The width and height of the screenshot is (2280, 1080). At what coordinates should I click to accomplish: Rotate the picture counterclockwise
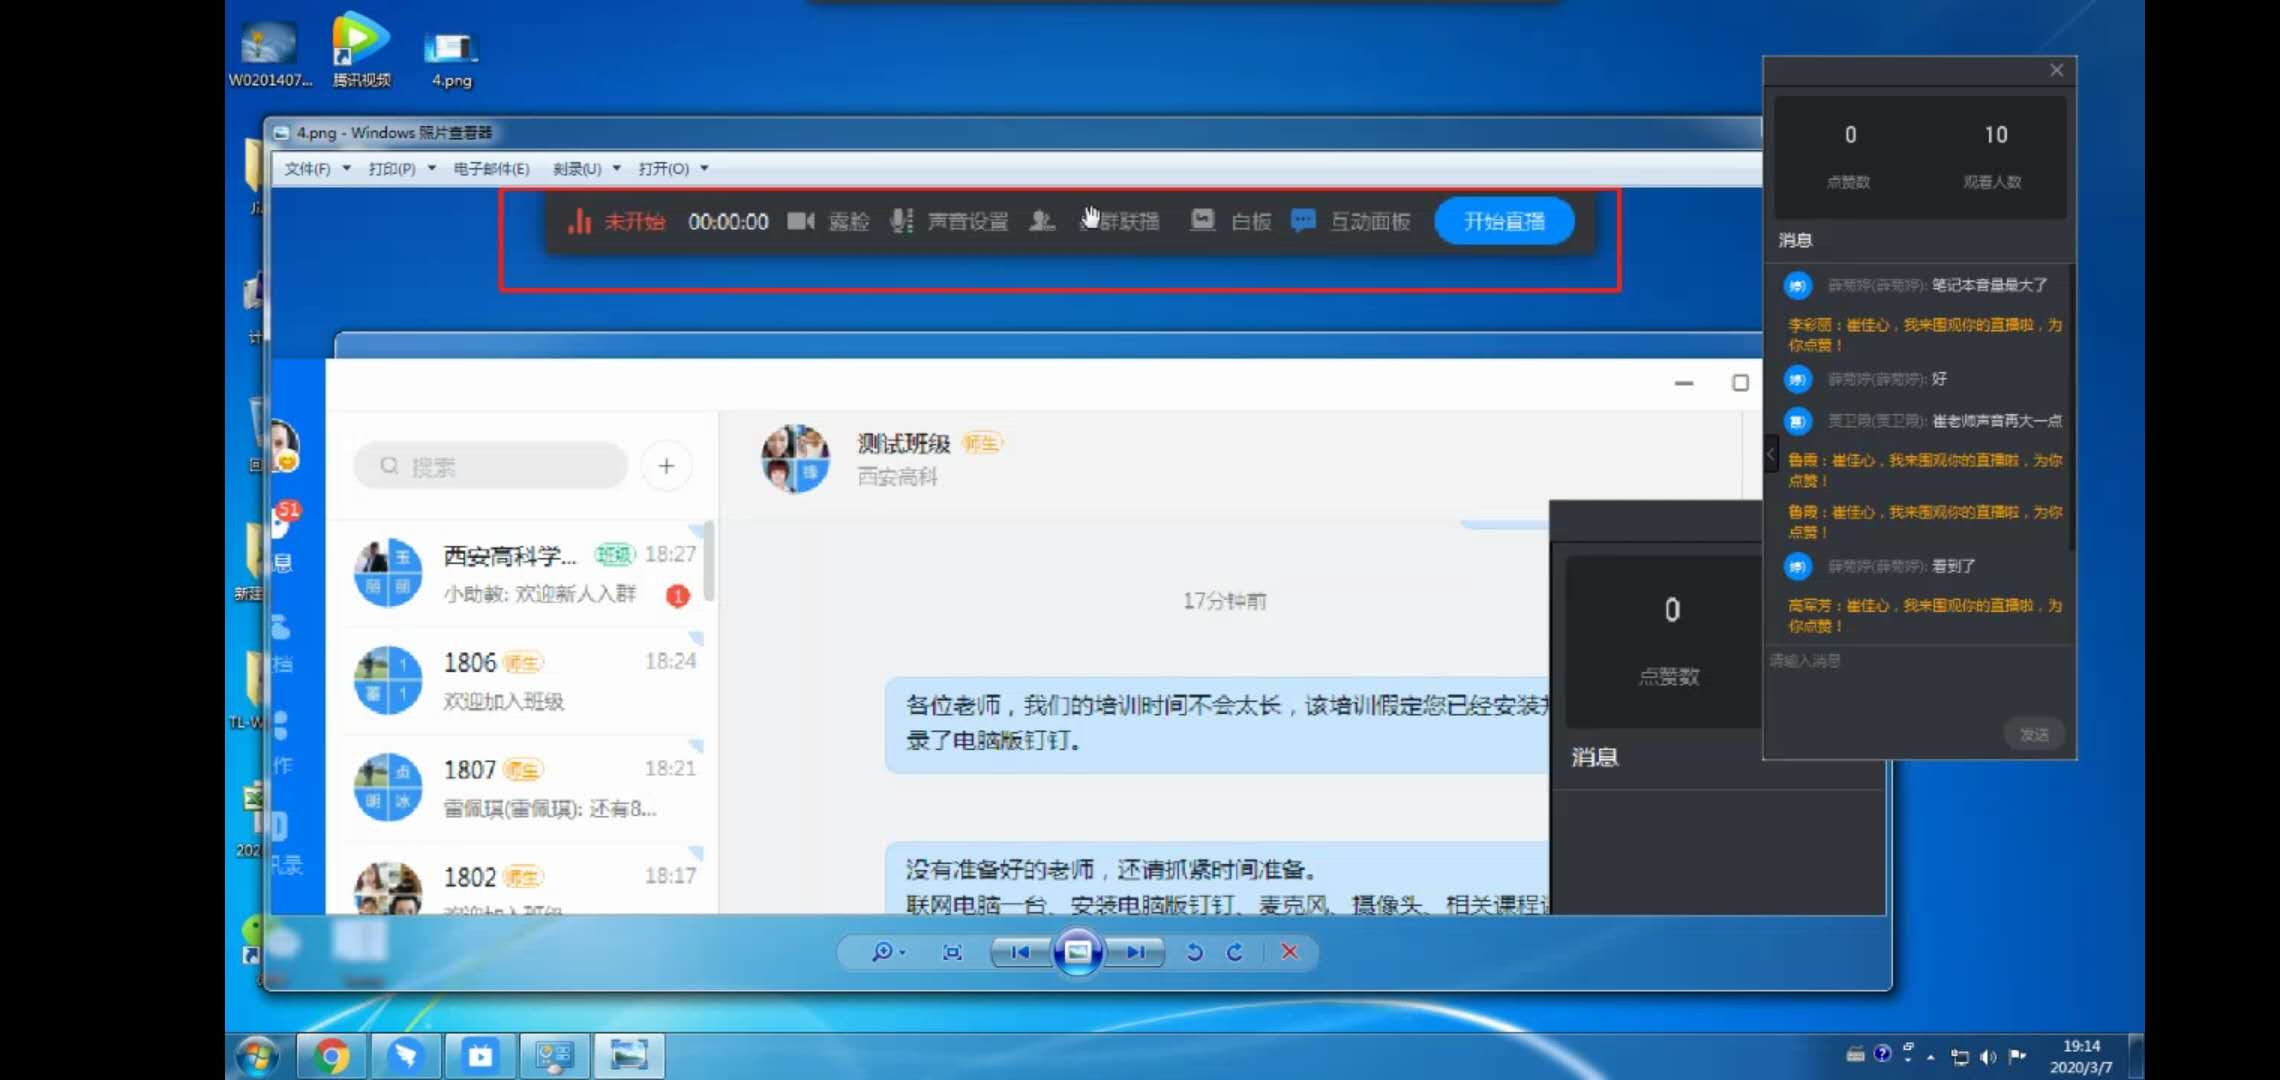(1194, 952)
